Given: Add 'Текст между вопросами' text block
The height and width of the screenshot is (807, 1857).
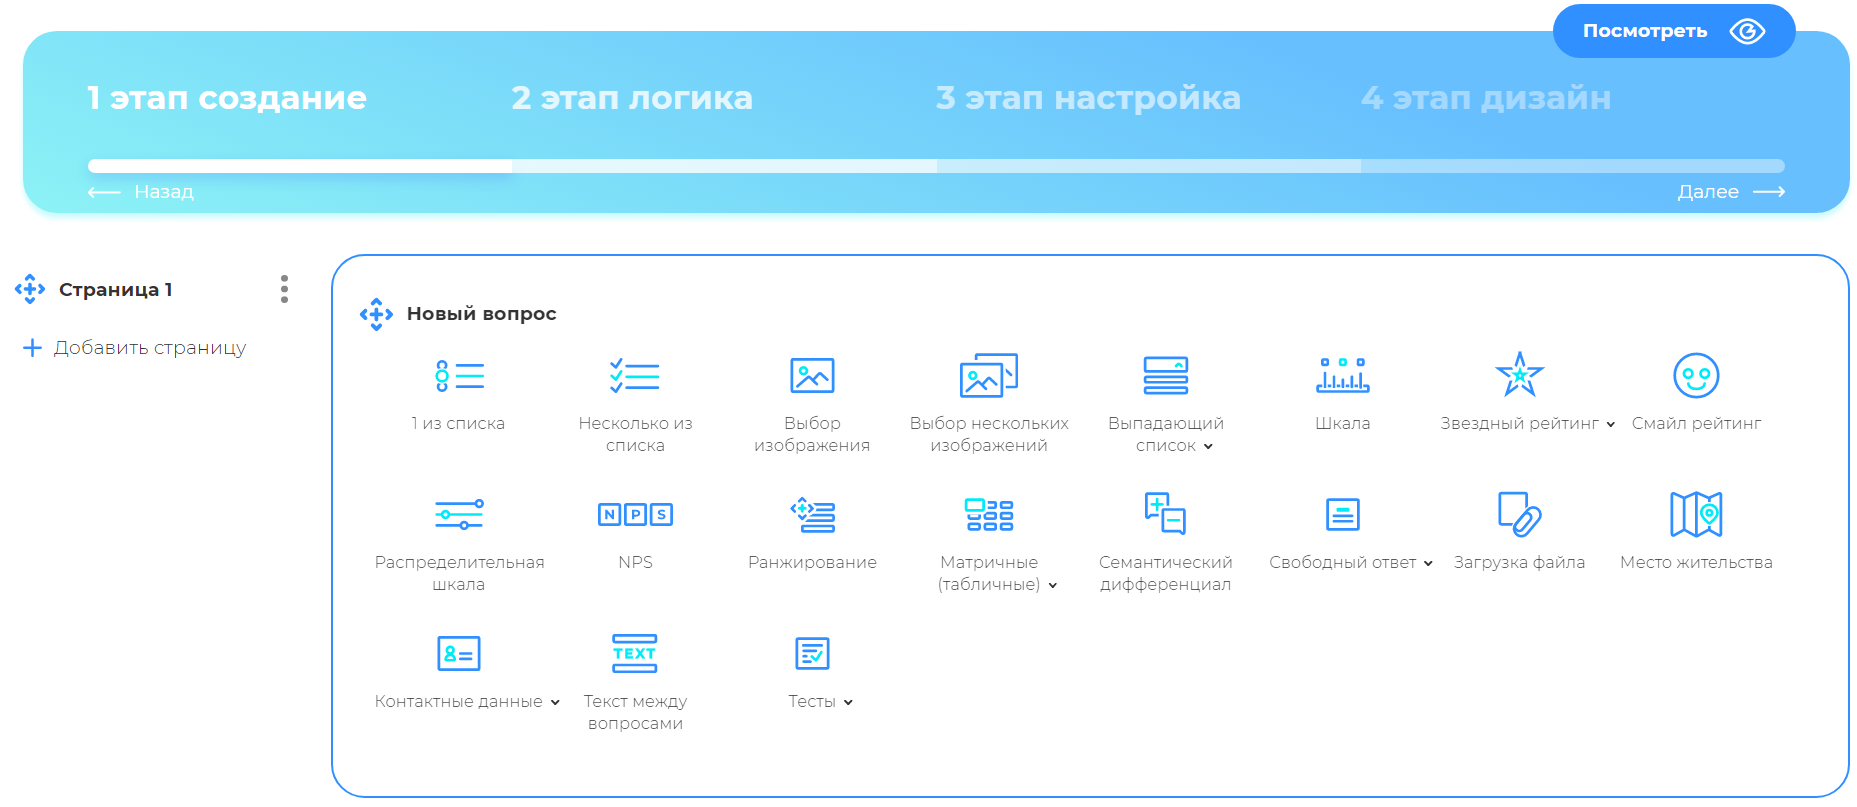Looking at the screenshot, I should point(635,654).
